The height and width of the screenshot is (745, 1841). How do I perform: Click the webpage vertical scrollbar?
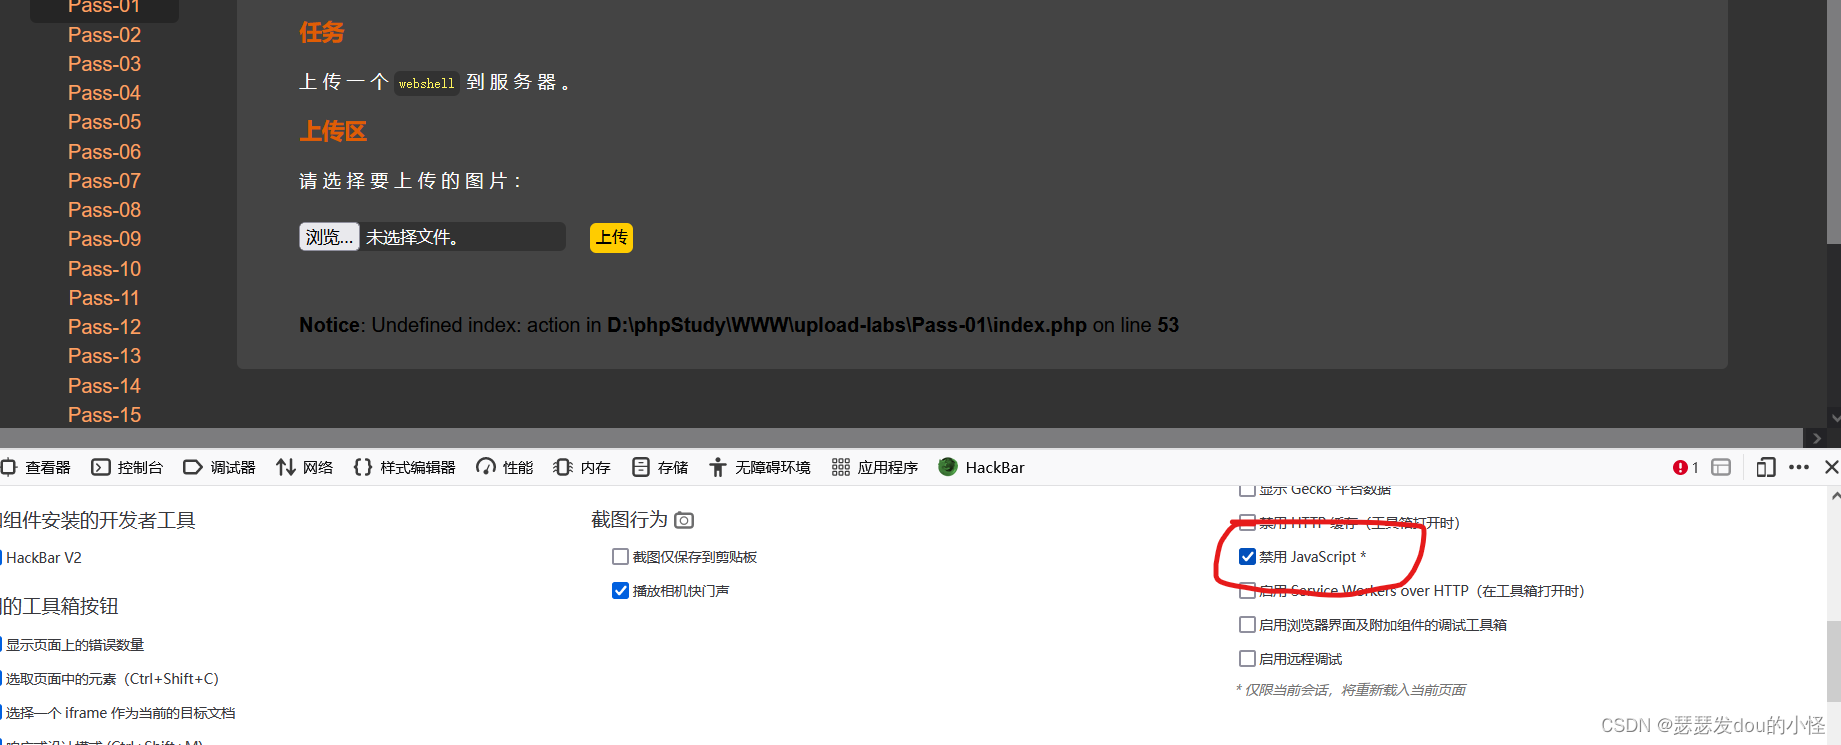tap(1834, 122)
